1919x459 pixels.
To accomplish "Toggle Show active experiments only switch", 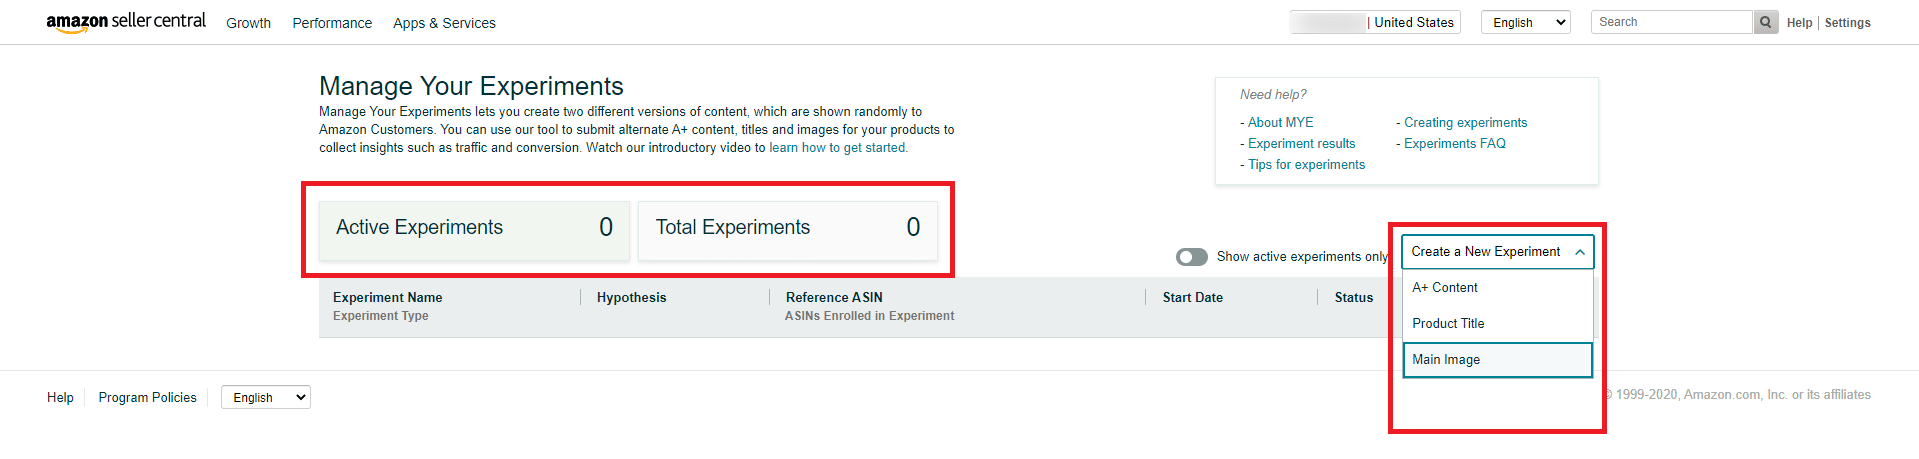I will [x=1192, y=257].
